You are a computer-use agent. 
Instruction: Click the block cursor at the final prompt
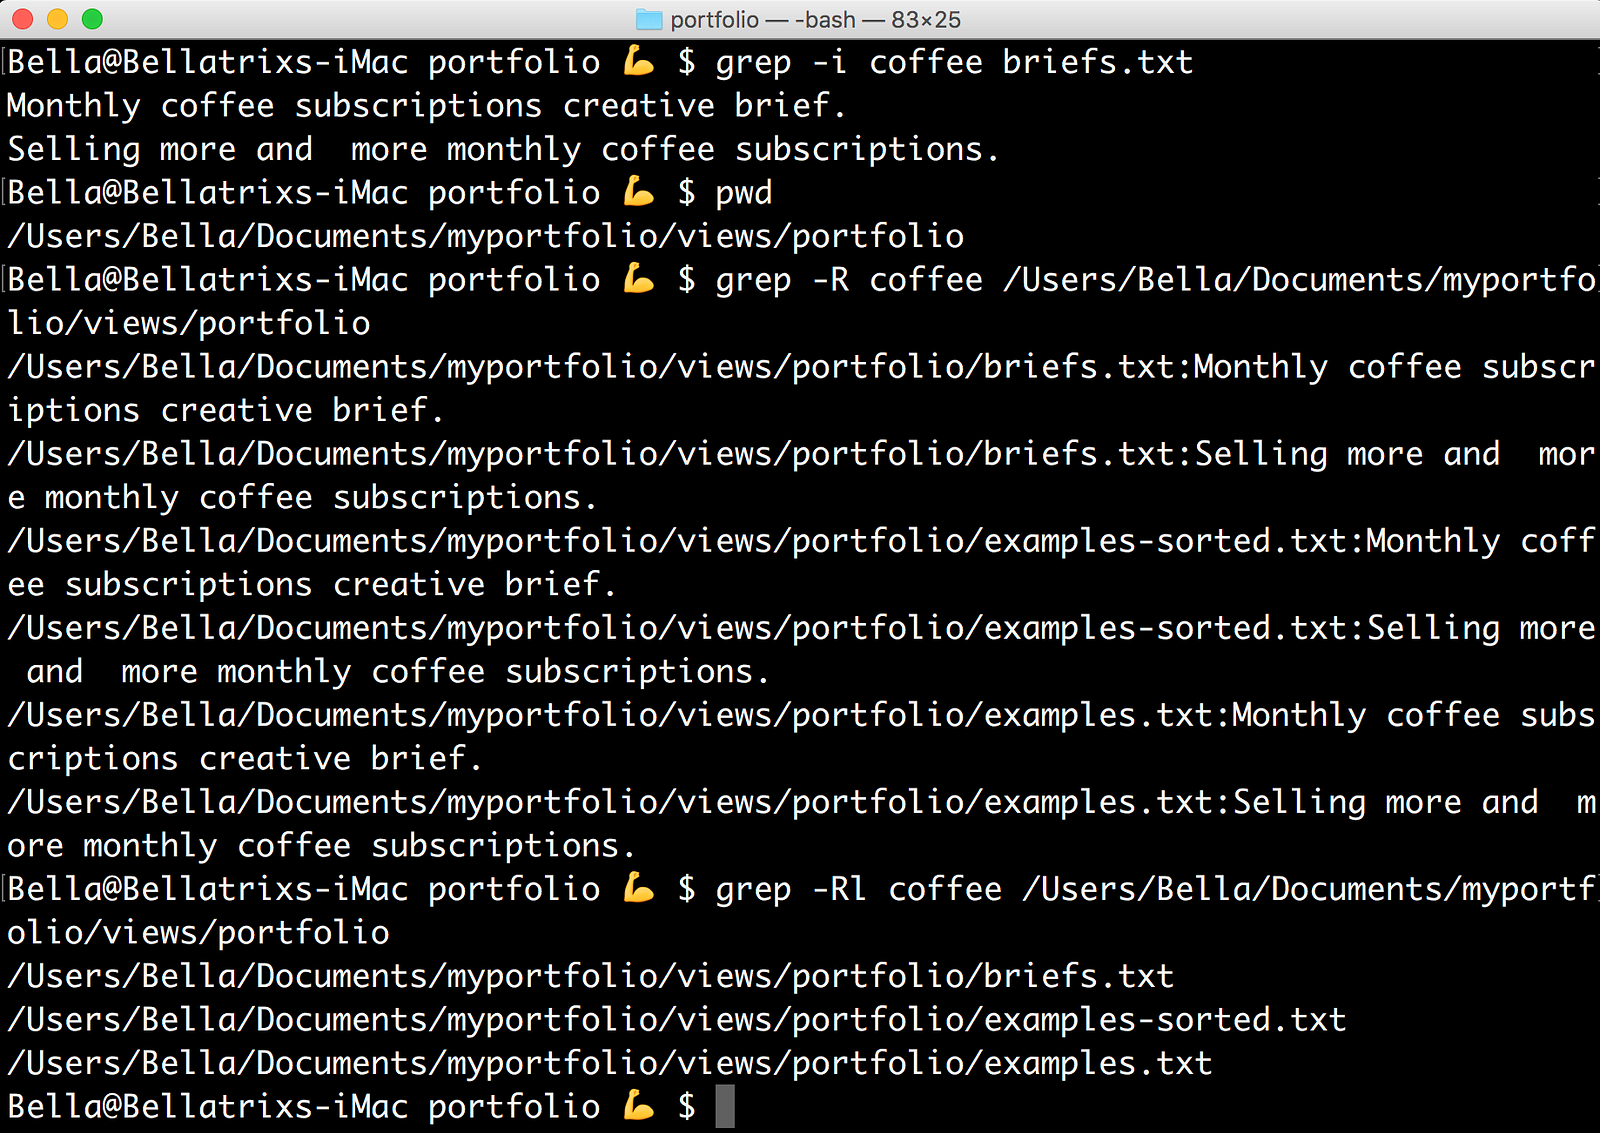point(725,1106)
